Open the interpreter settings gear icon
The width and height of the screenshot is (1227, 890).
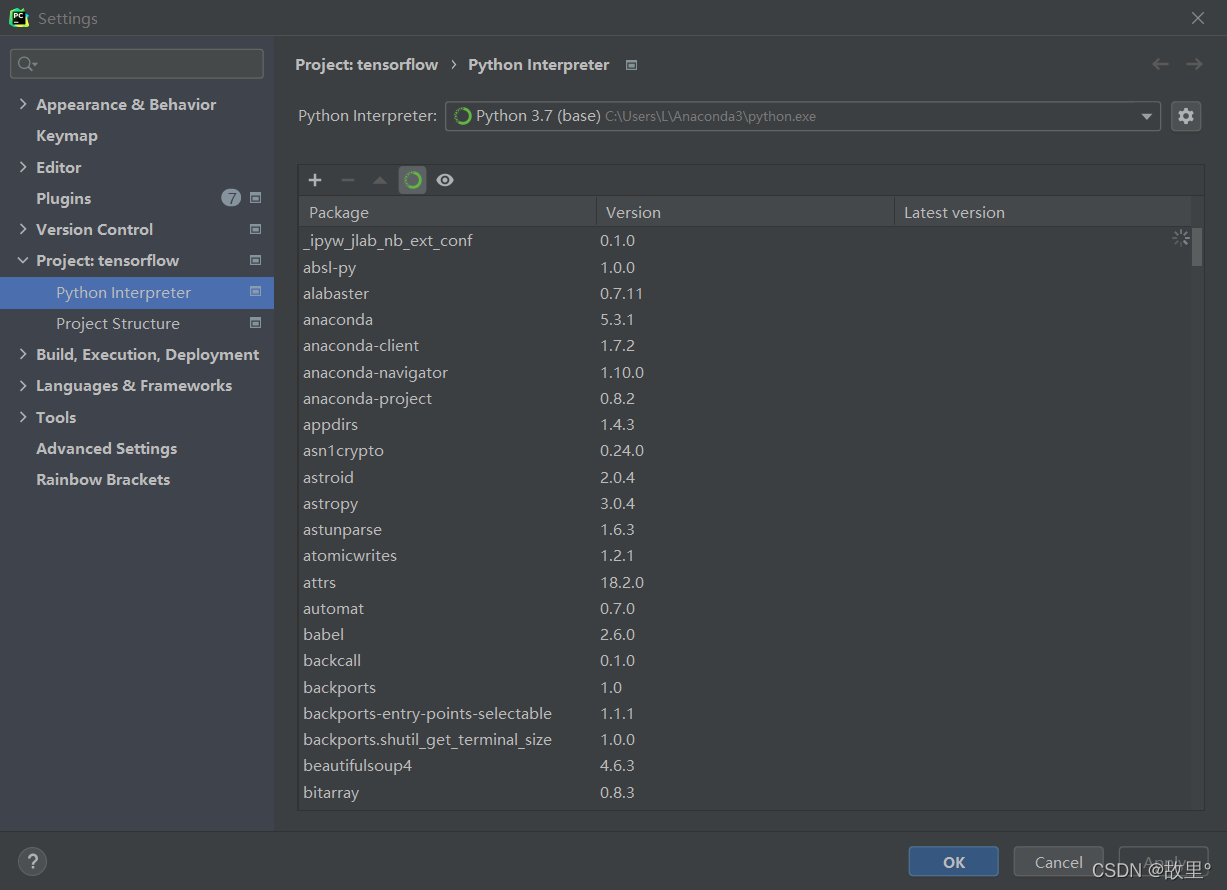coord(1186,116)
